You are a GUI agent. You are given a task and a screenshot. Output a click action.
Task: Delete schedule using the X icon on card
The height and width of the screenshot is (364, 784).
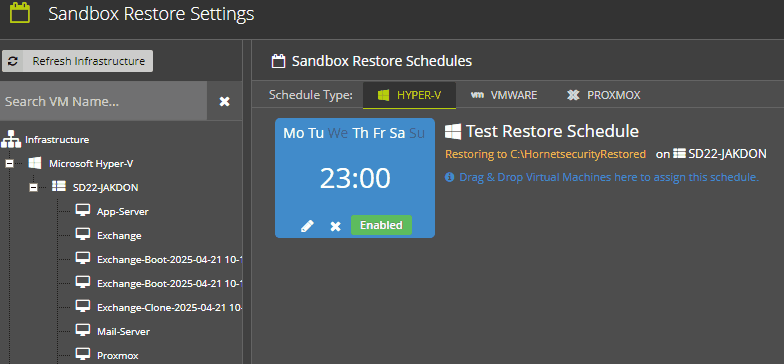336,226
